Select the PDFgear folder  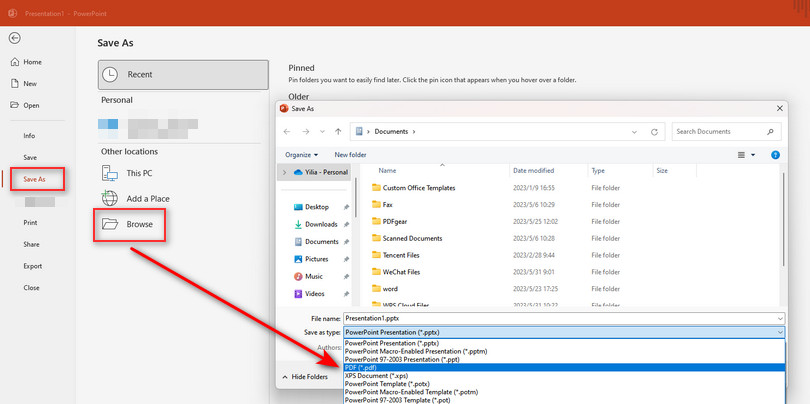tap(390, 222)
